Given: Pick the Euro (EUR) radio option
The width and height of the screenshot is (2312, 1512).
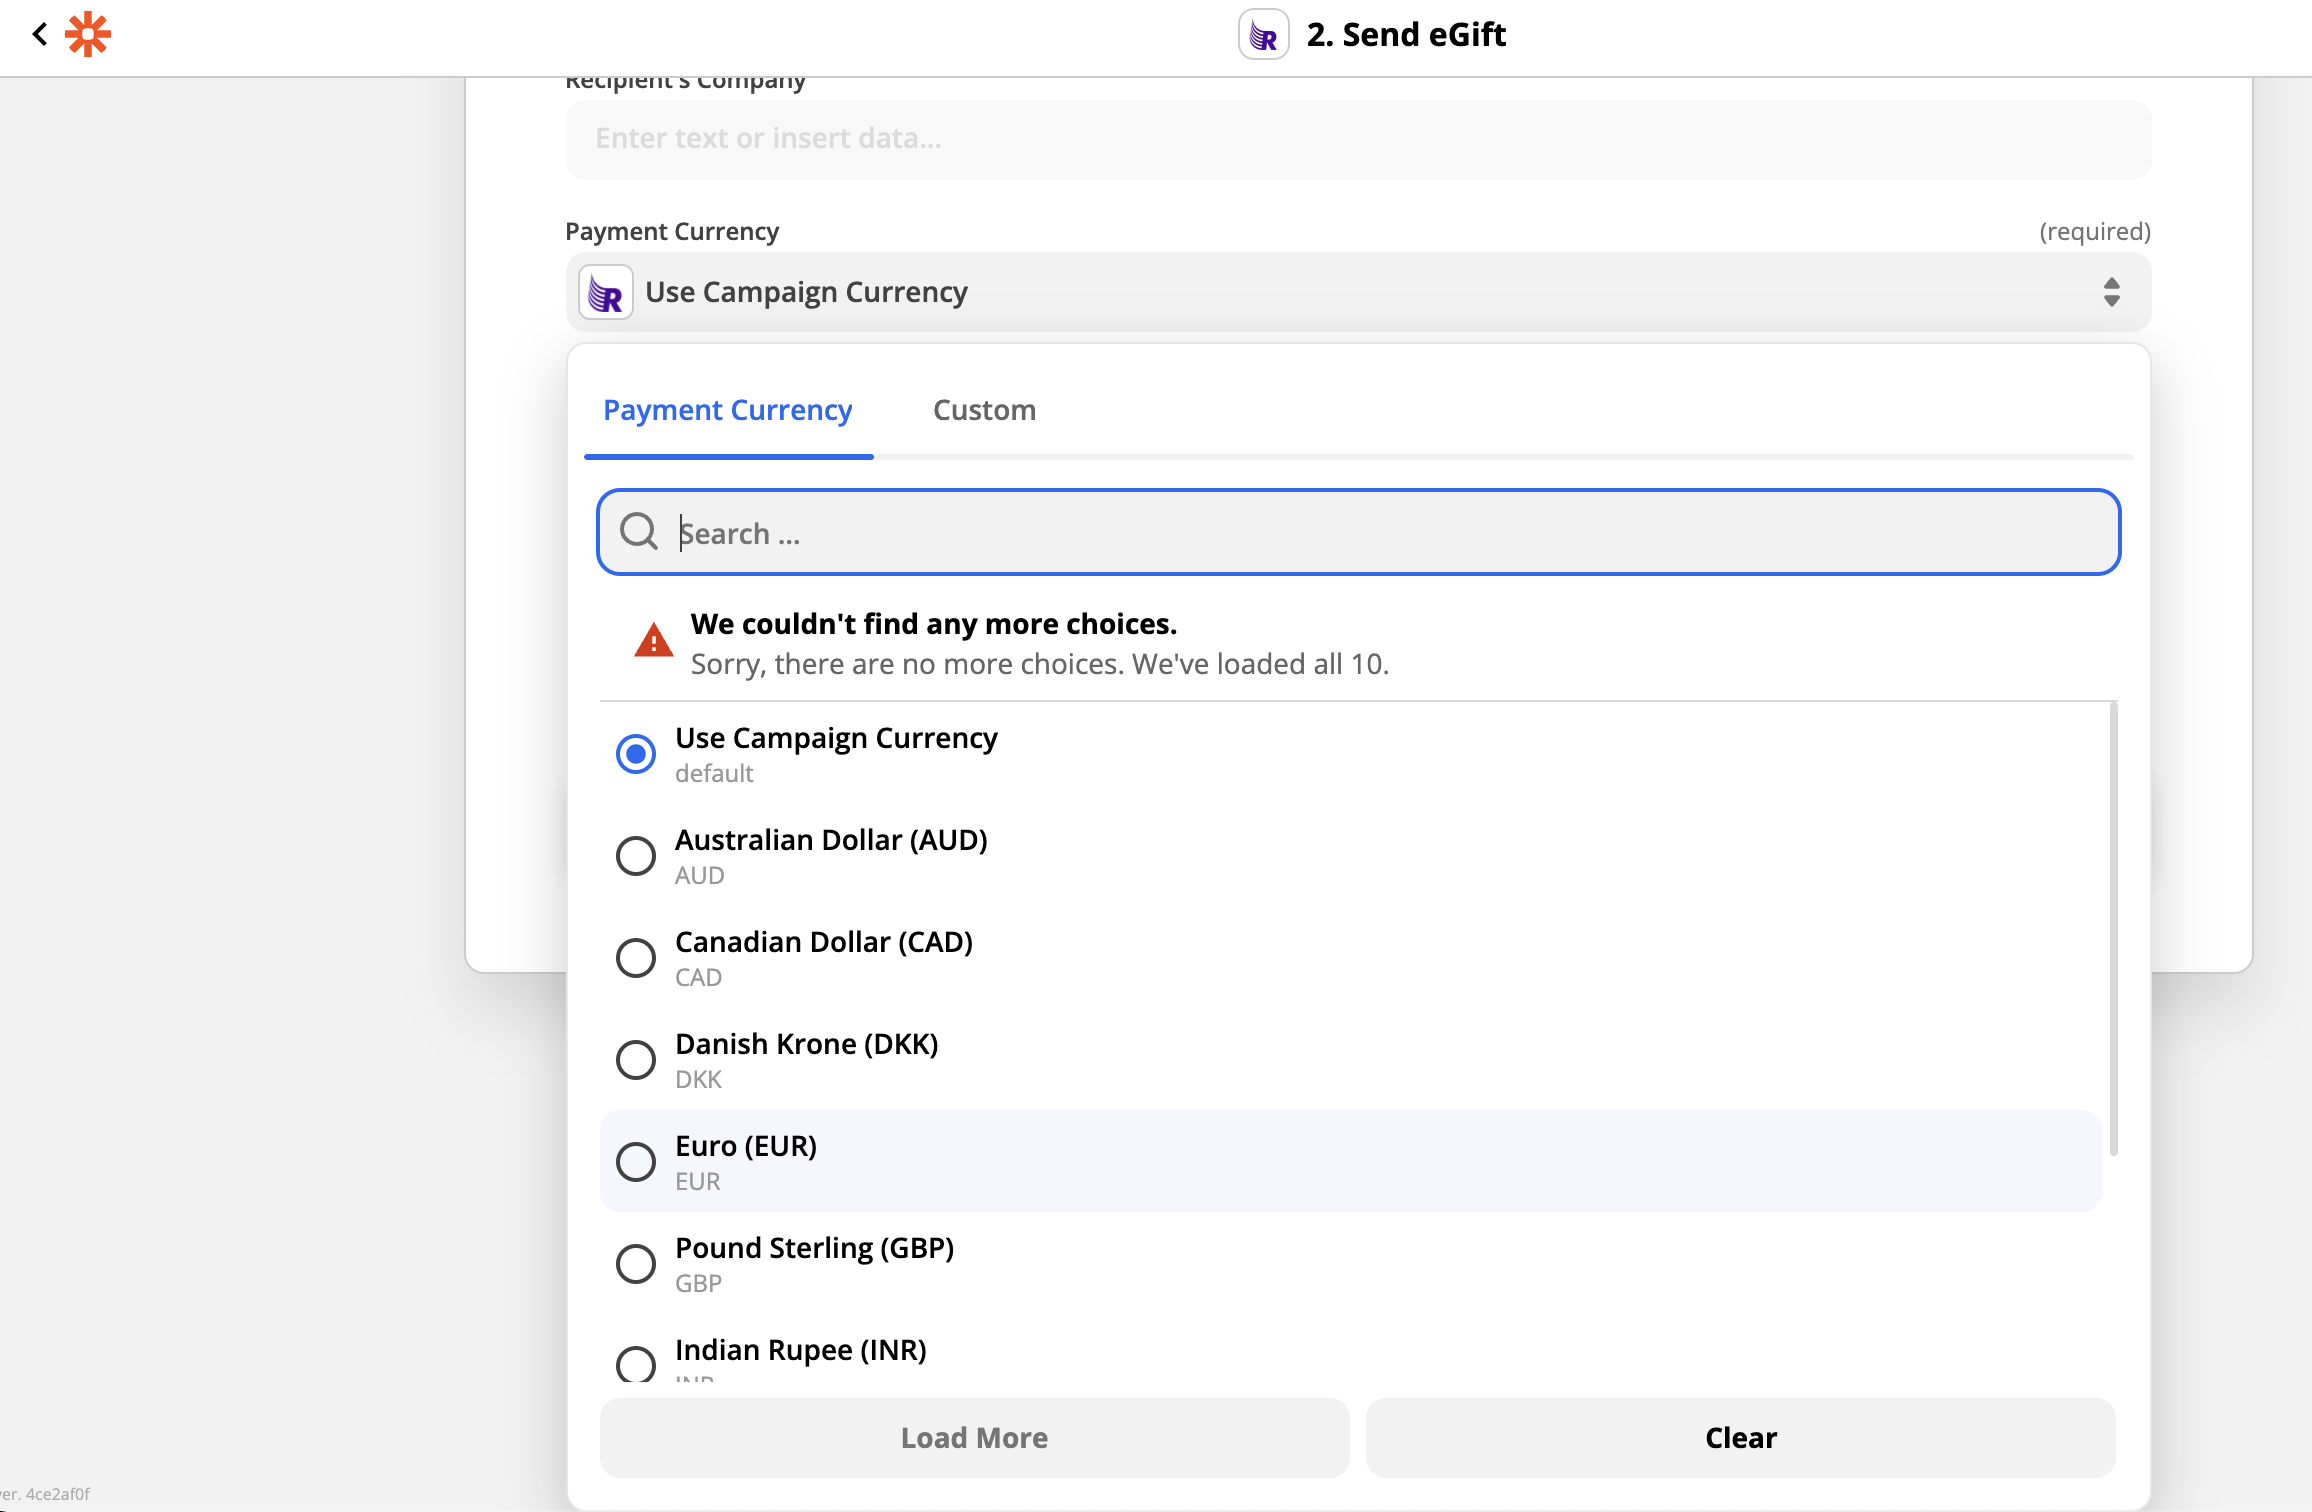Looking at the screenshot, I should click(x=636, y=1162).
